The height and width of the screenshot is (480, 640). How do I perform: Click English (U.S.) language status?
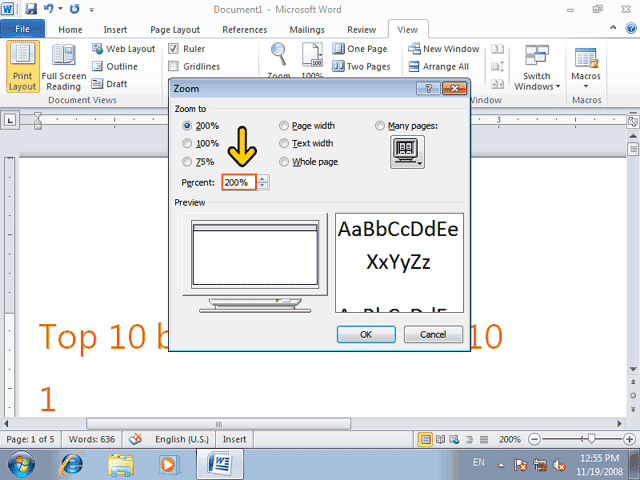coord(182,440)
